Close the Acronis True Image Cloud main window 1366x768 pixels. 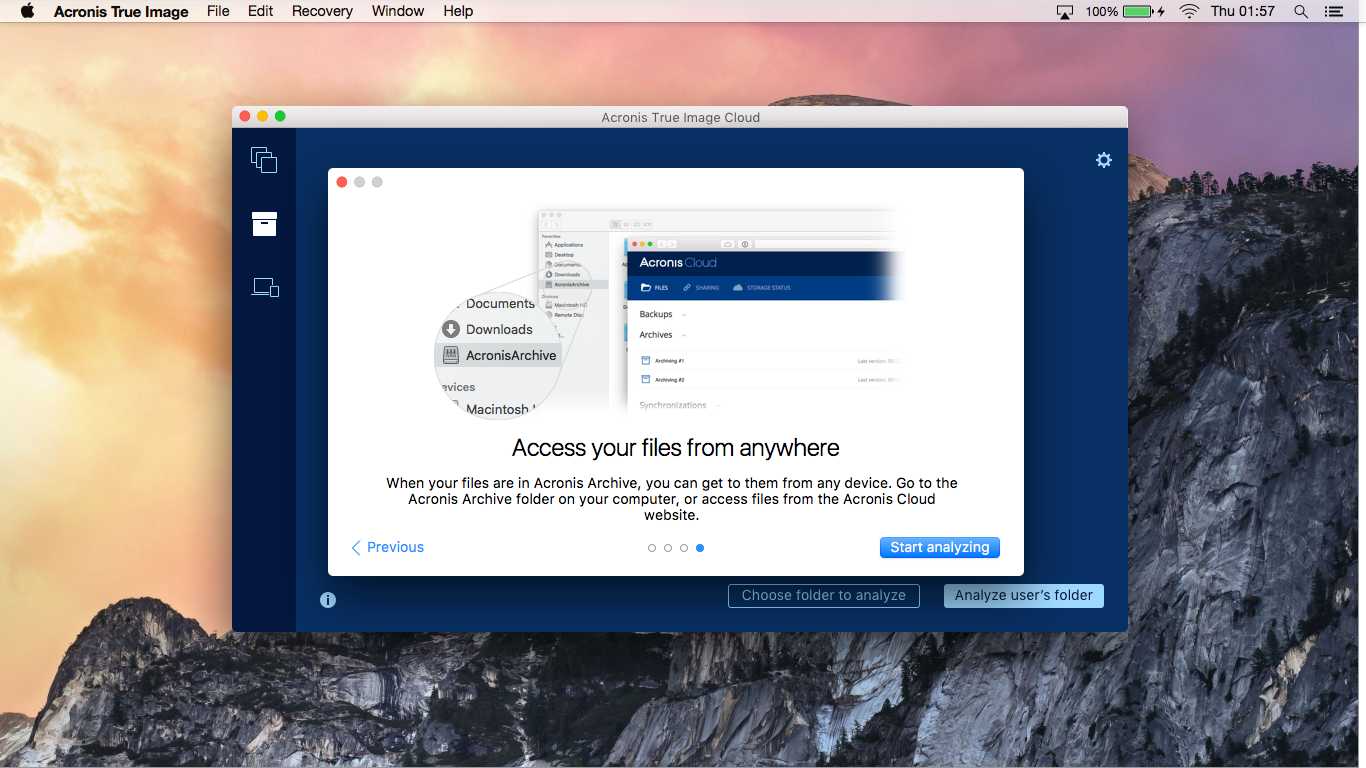tap(246, 116)
